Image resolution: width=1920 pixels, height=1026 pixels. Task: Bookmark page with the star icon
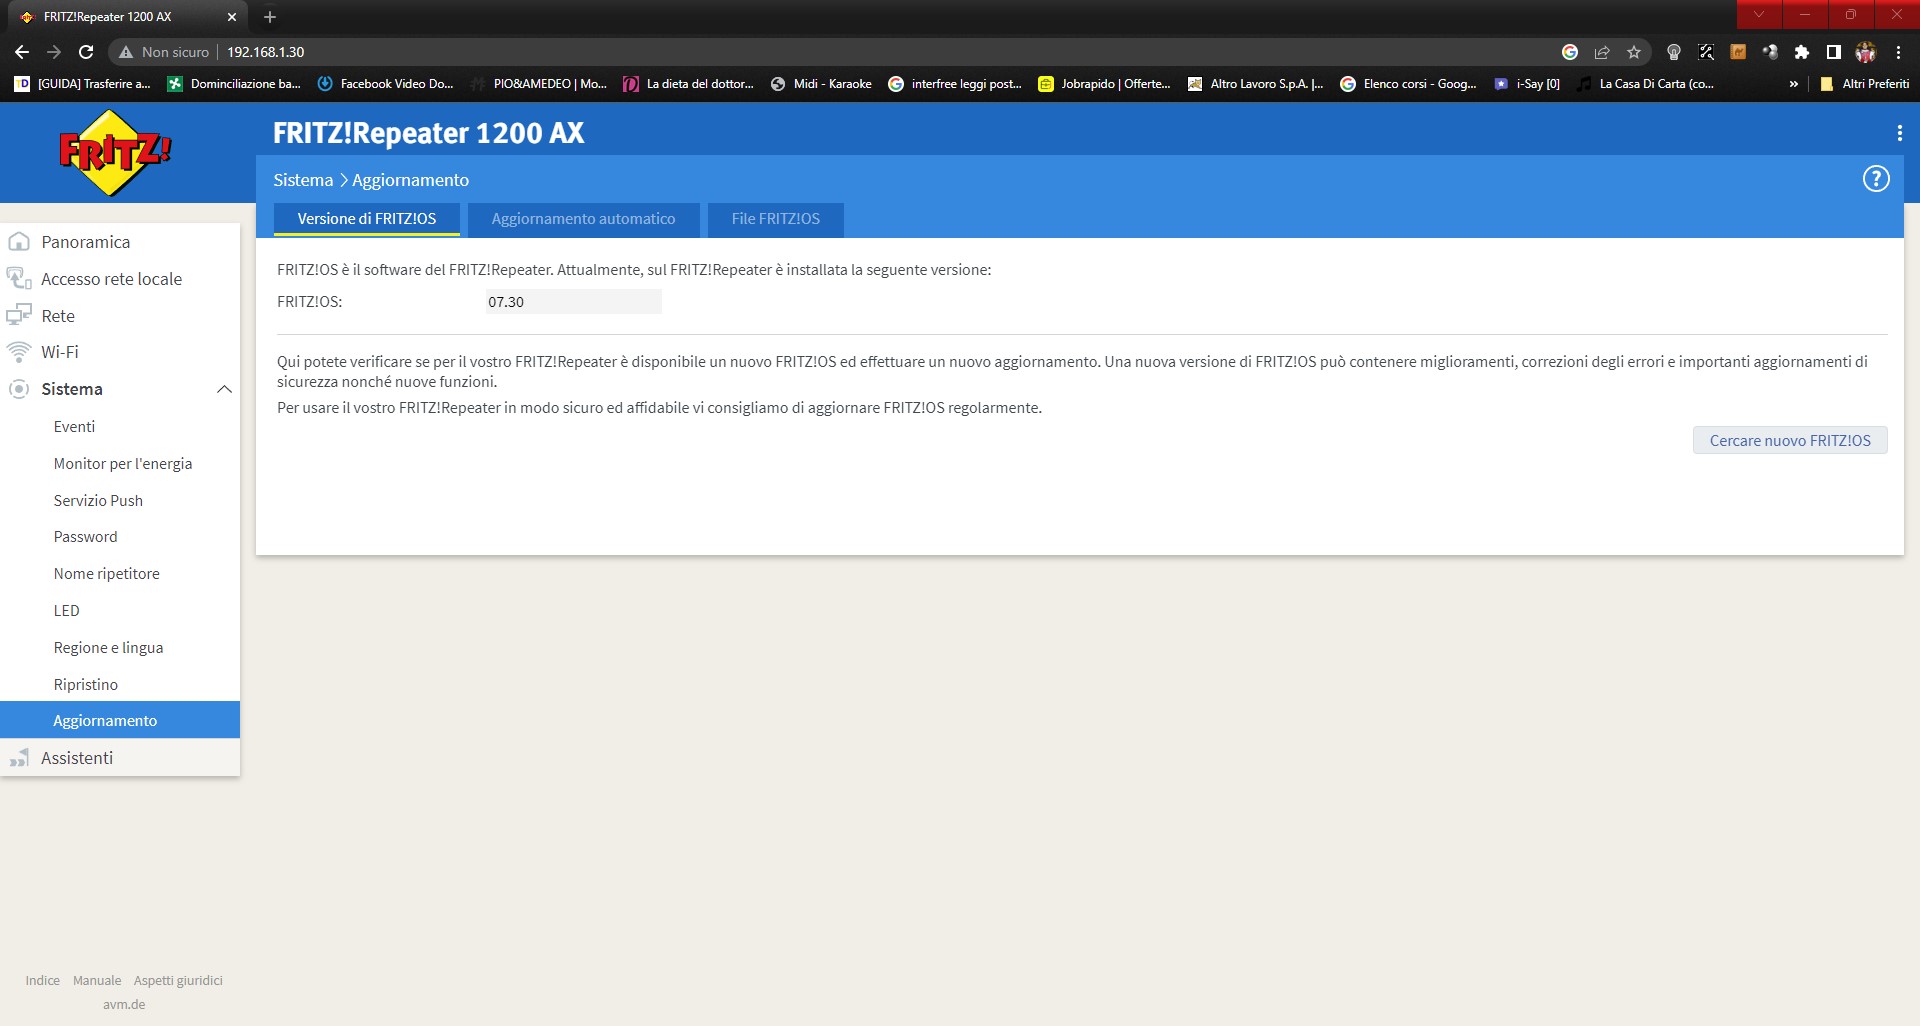pos(1634,52)
